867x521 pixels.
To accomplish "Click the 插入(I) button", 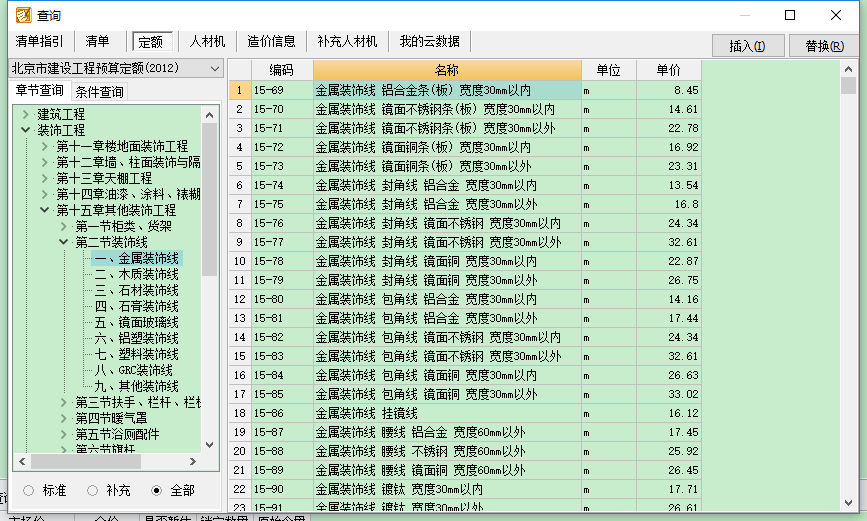I will pos(748,46).
